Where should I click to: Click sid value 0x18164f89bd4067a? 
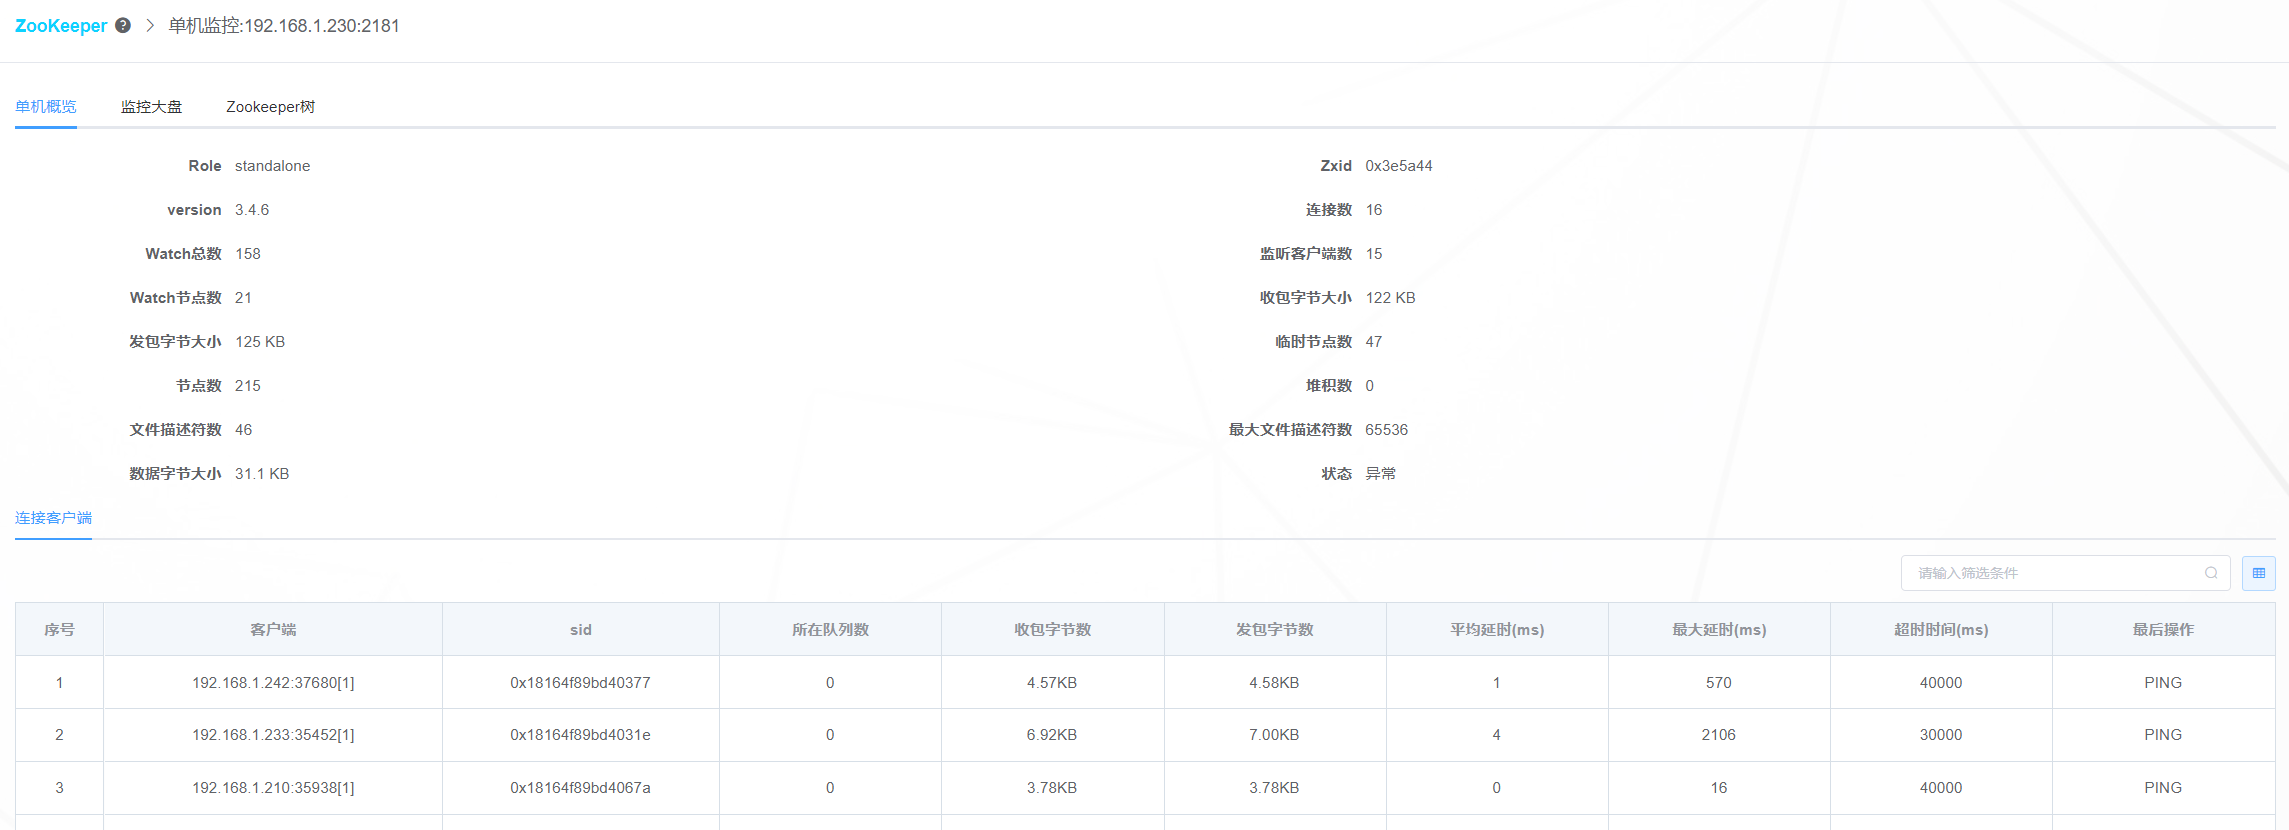[x=580, y=788]
